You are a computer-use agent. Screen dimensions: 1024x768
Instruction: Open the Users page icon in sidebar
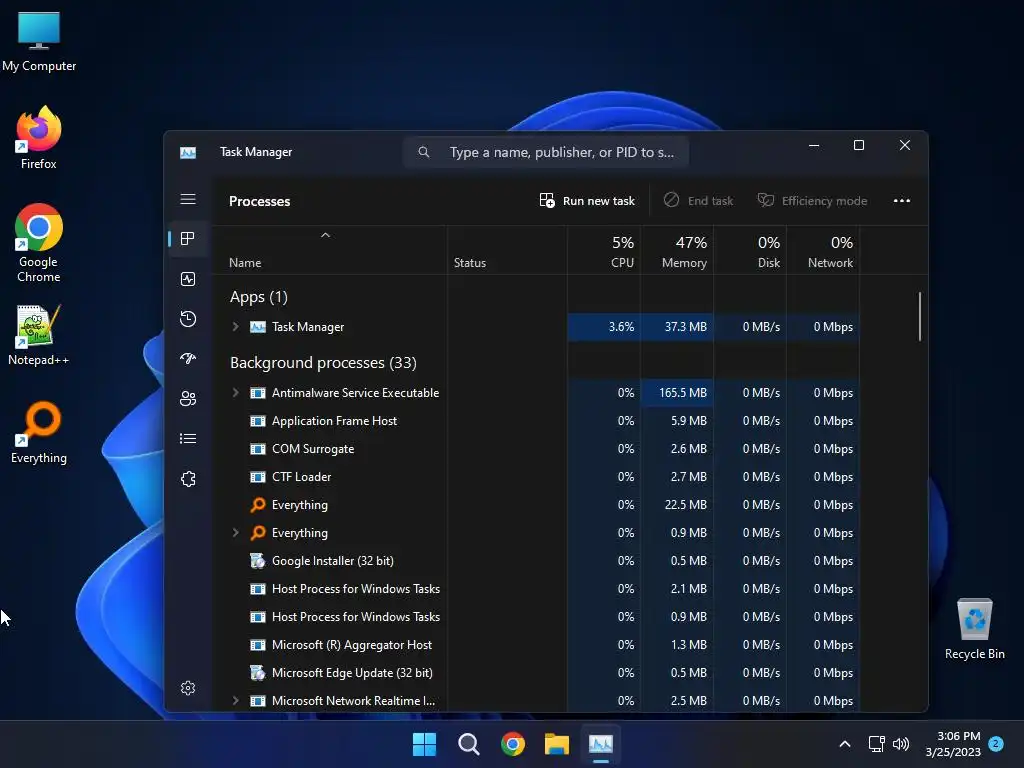point(188,398)
